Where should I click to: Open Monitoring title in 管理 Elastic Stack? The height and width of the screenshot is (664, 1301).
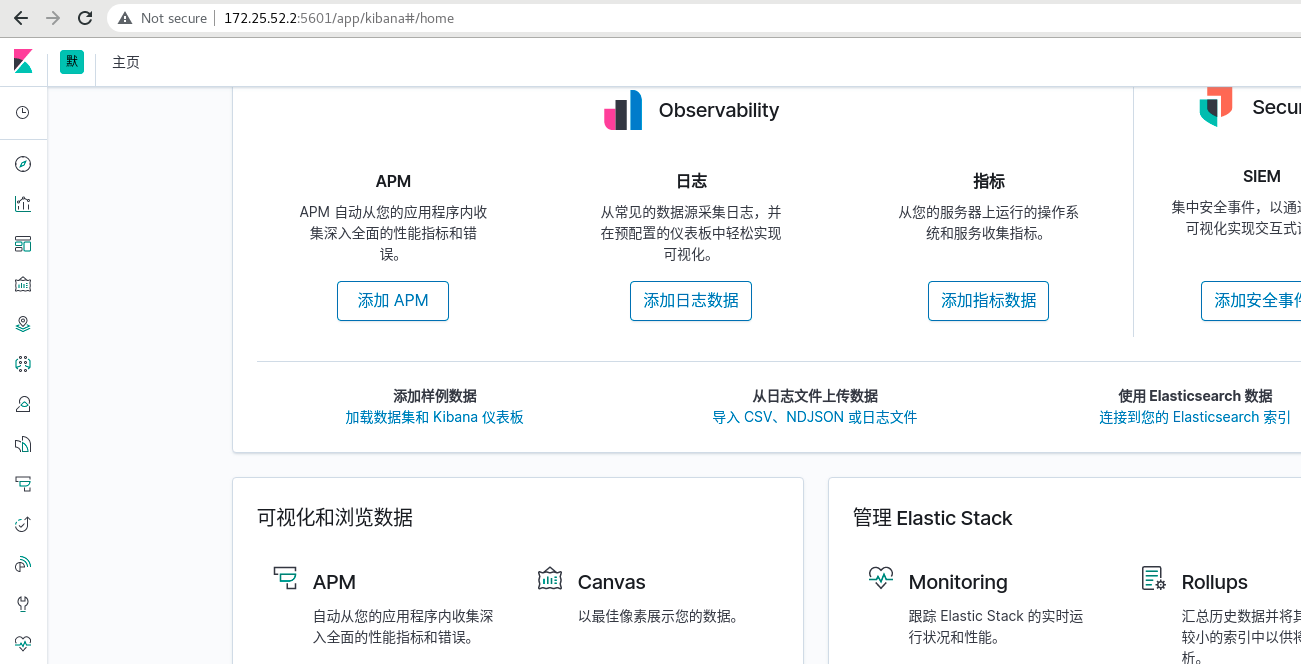958,582
